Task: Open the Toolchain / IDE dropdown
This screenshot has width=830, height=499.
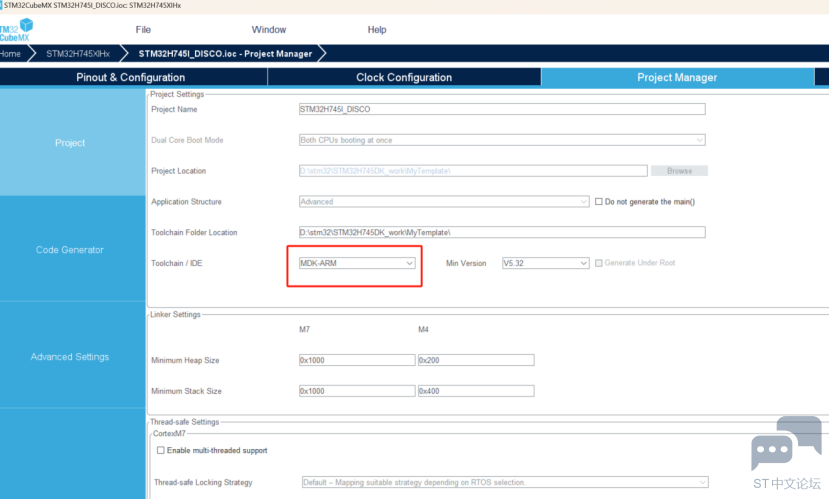Action: (x=357, y=263)
